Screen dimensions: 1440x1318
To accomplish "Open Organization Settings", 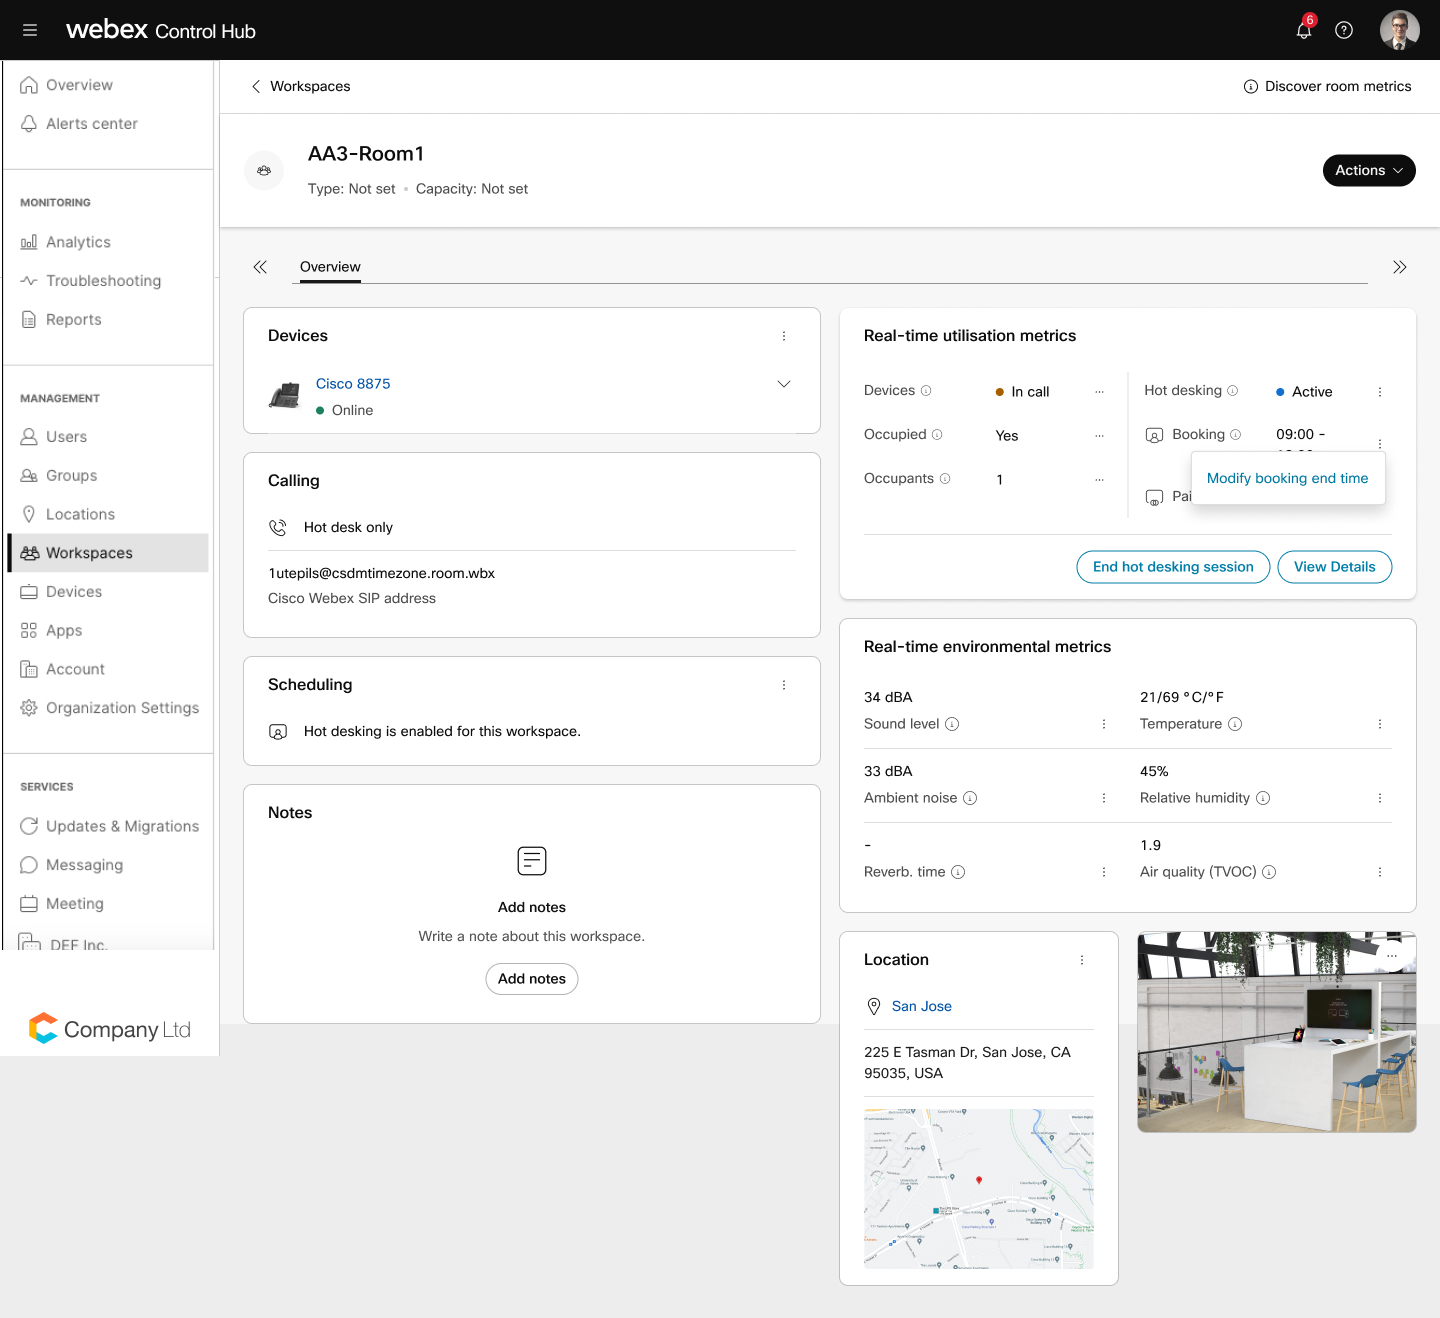I will pyautogui.click(x=108, y=708).
